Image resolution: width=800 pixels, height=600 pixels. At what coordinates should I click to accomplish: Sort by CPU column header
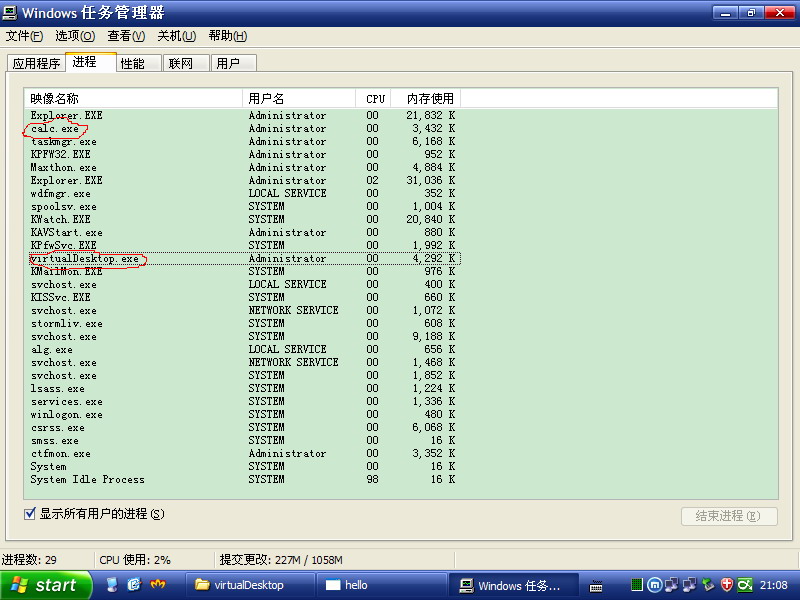pyautogui.click(x=373, y=98)
